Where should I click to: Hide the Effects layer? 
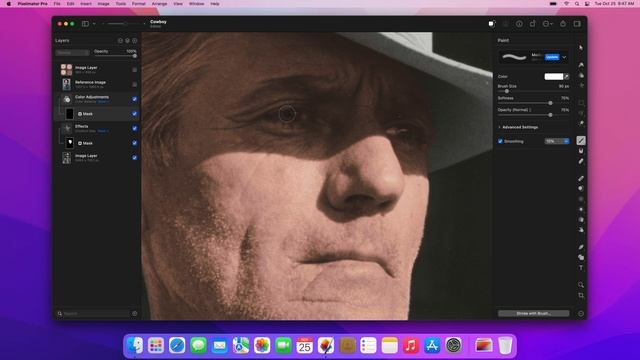(x=135, y=128)
